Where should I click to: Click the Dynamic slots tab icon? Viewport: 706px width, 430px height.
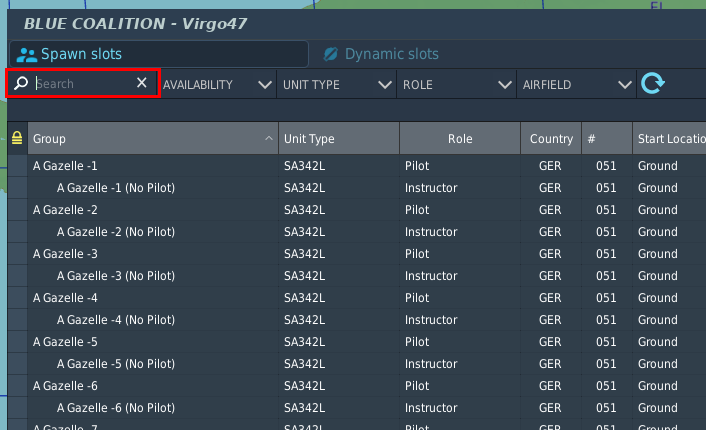(x=330, y=54)
